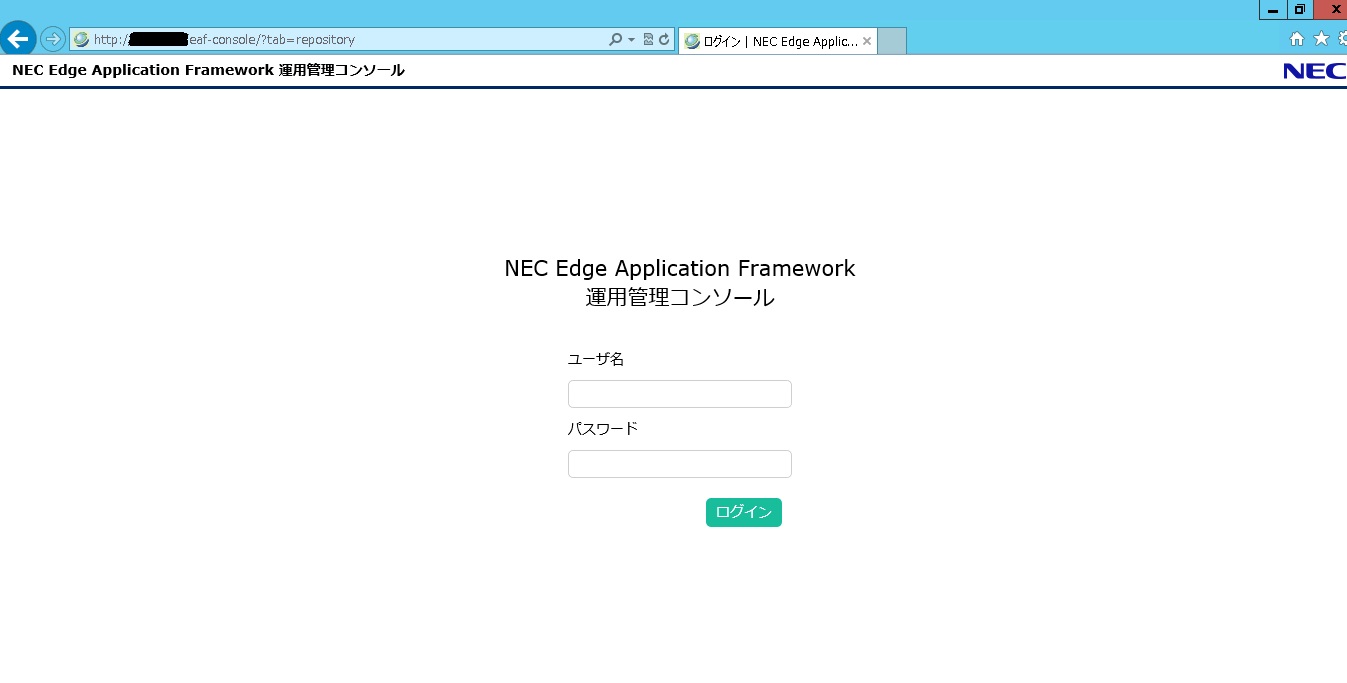Expand the address bar autocomplete dropdown arrow
The height and width of the screenshot is (683, 1347).
(631, 40)
